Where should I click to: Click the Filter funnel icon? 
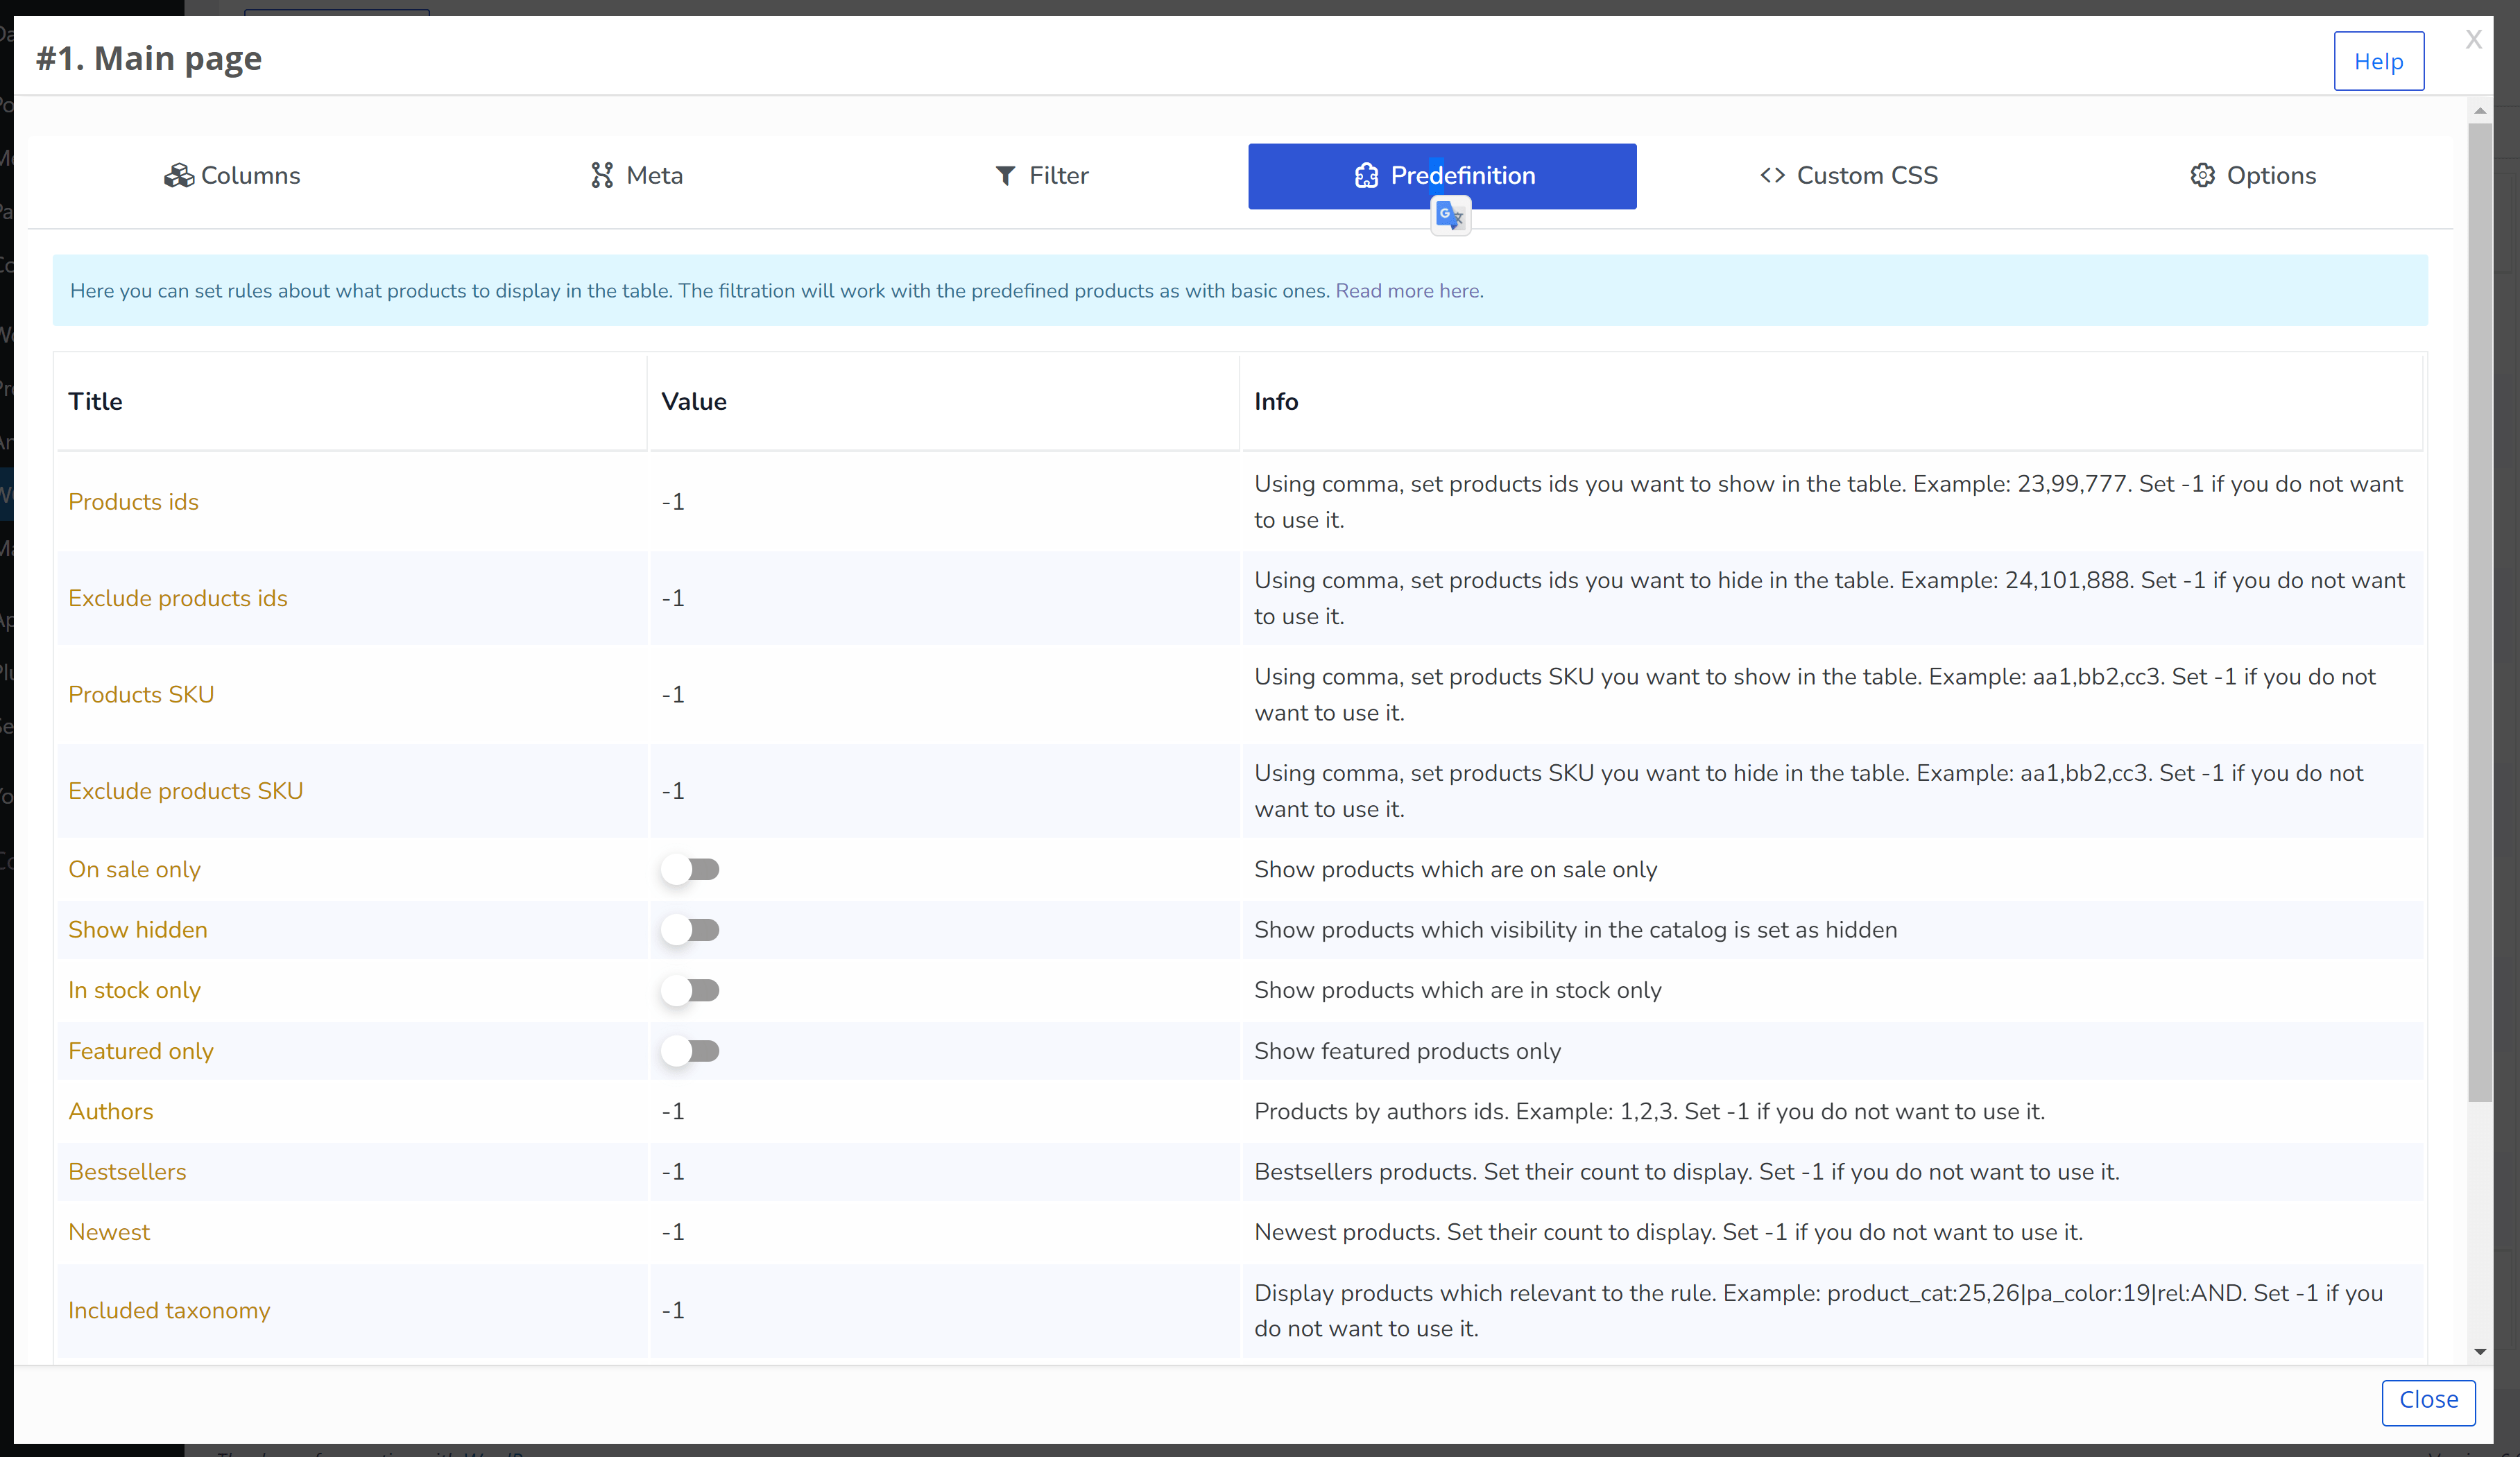click(1005, 176)
